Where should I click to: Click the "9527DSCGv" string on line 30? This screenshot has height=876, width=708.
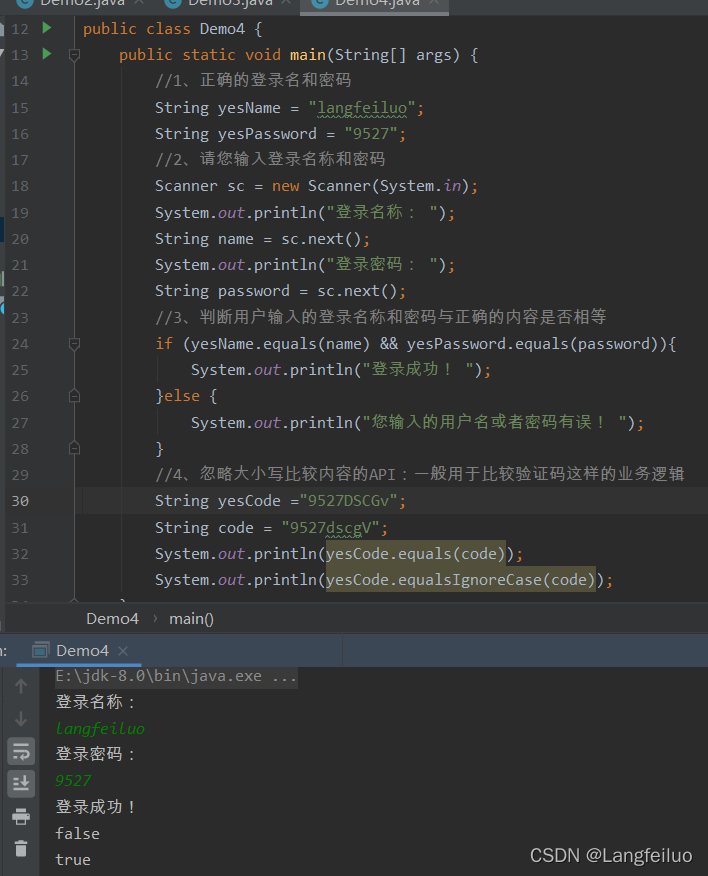pos(348,501)
